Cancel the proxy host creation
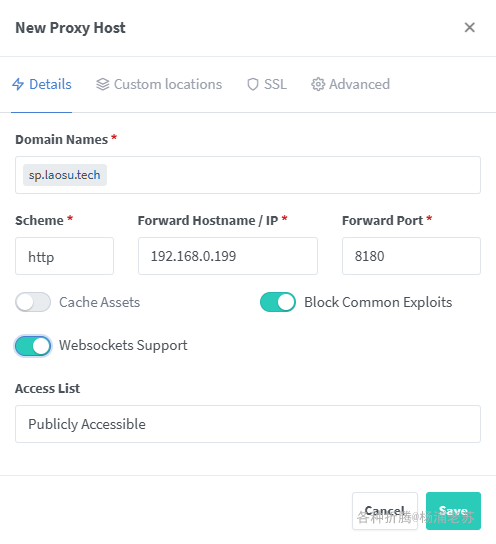This screenshot has height=544, width=496. click(385, 511)
